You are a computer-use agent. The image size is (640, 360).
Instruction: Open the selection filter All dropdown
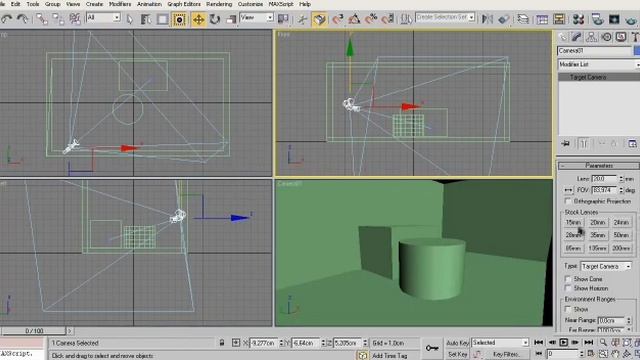(104, 18)
